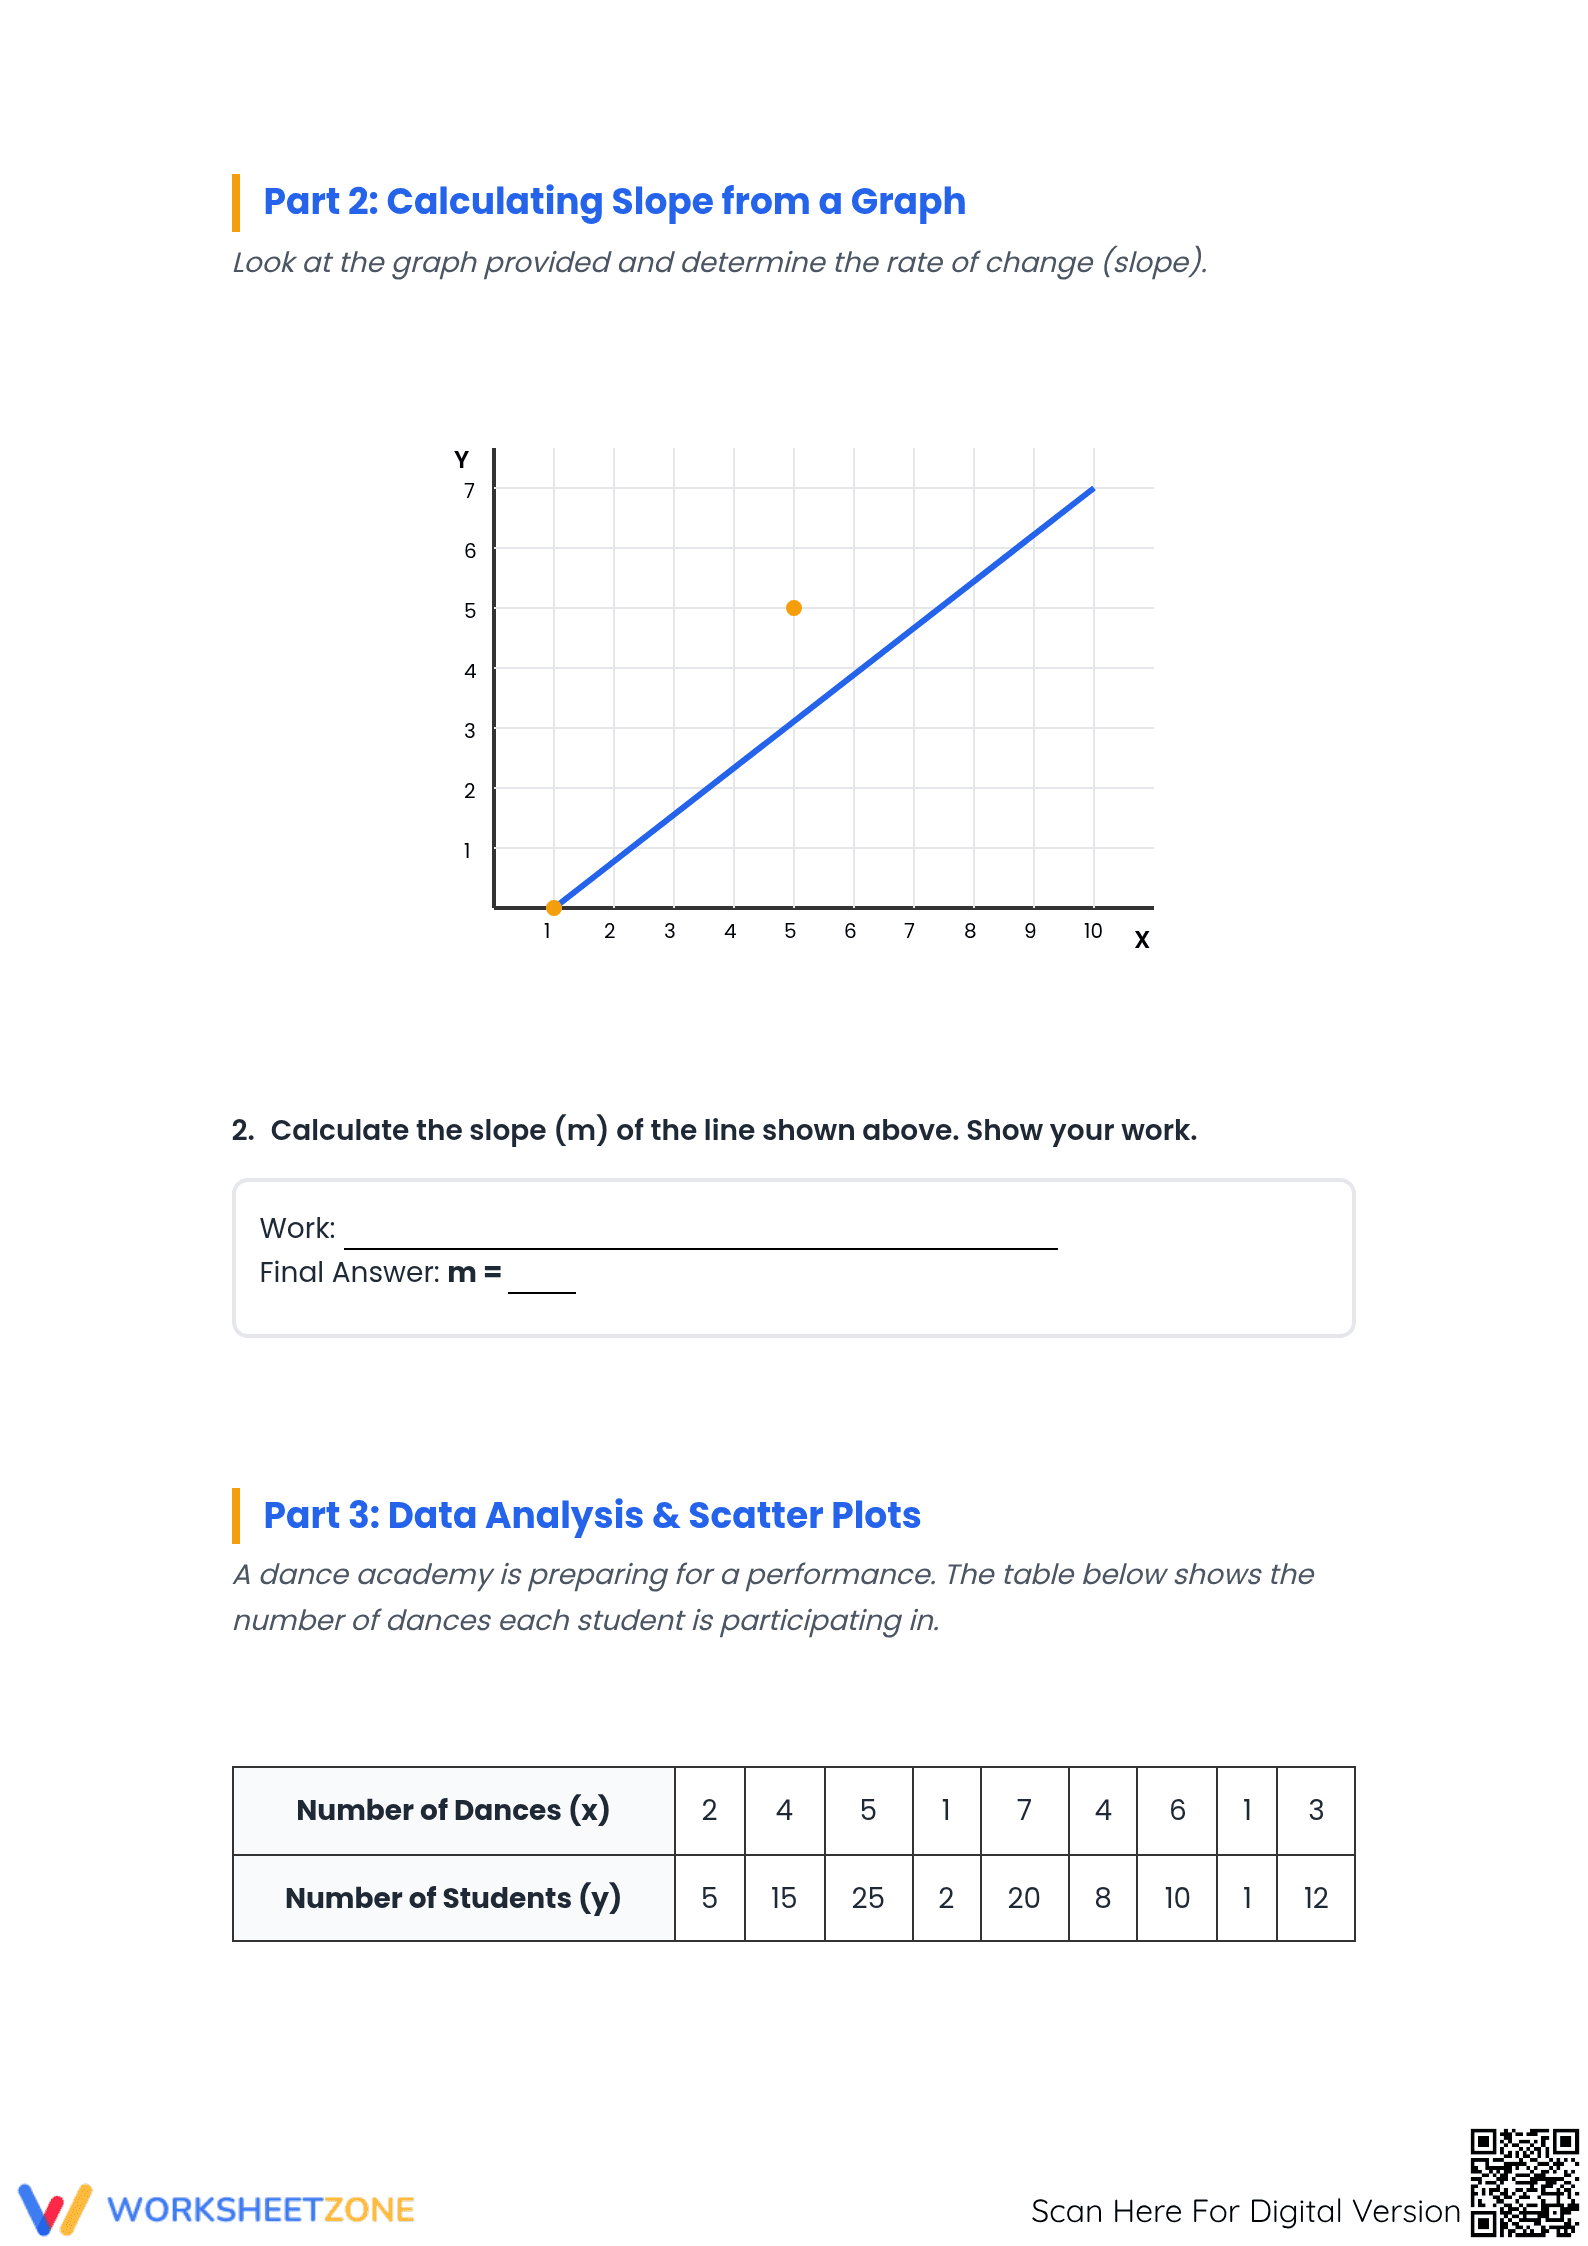The image size is (1588, 2246).
Task: Click the X axis label
Action: click(x=1142, y=940)
